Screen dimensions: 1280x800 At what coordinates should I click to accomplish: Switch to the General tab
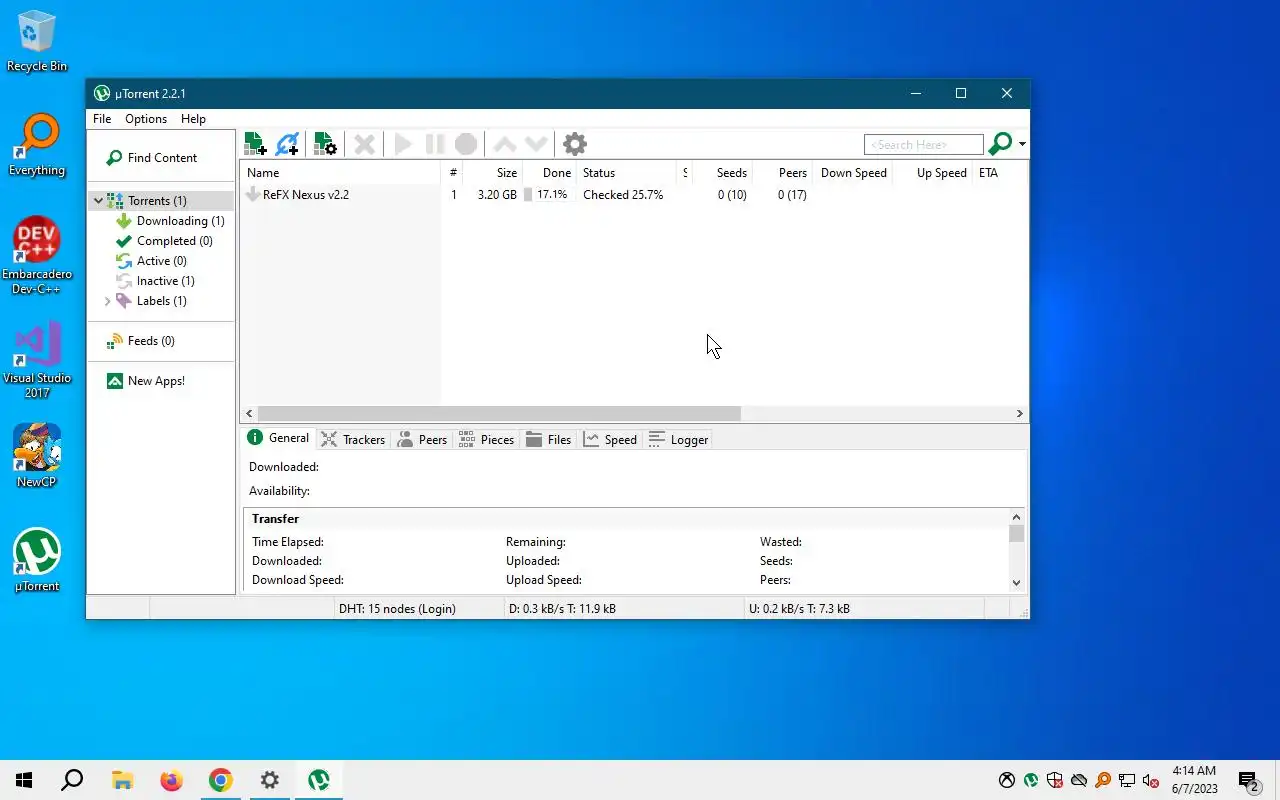[279, 438]
